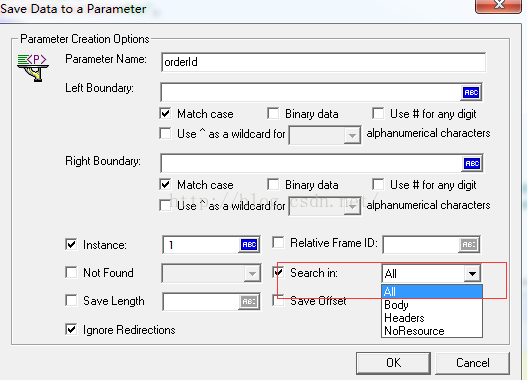The width and height of the screenshot is (528, 380).
Task: Enable the Not Found checkbox
Action: point(71,272)
